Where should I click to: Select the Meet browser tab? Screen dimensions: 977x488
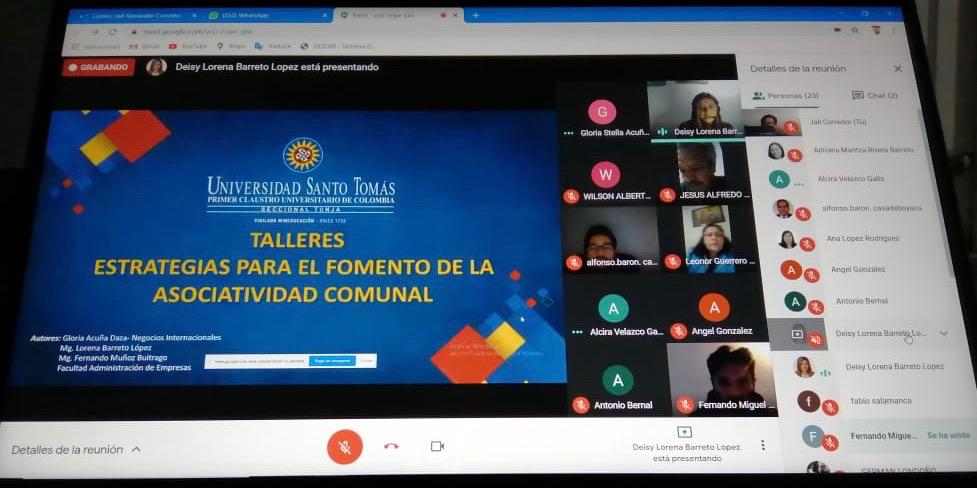pyautogui.click(x=399, y=15)
